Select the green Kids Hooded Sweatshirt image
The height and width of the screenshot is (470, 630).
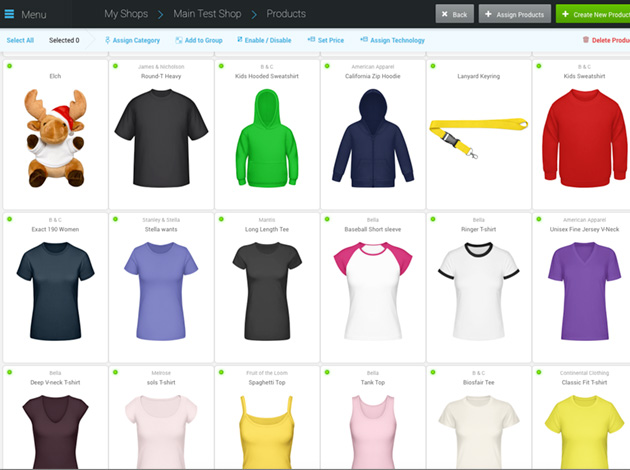(267, 138)
